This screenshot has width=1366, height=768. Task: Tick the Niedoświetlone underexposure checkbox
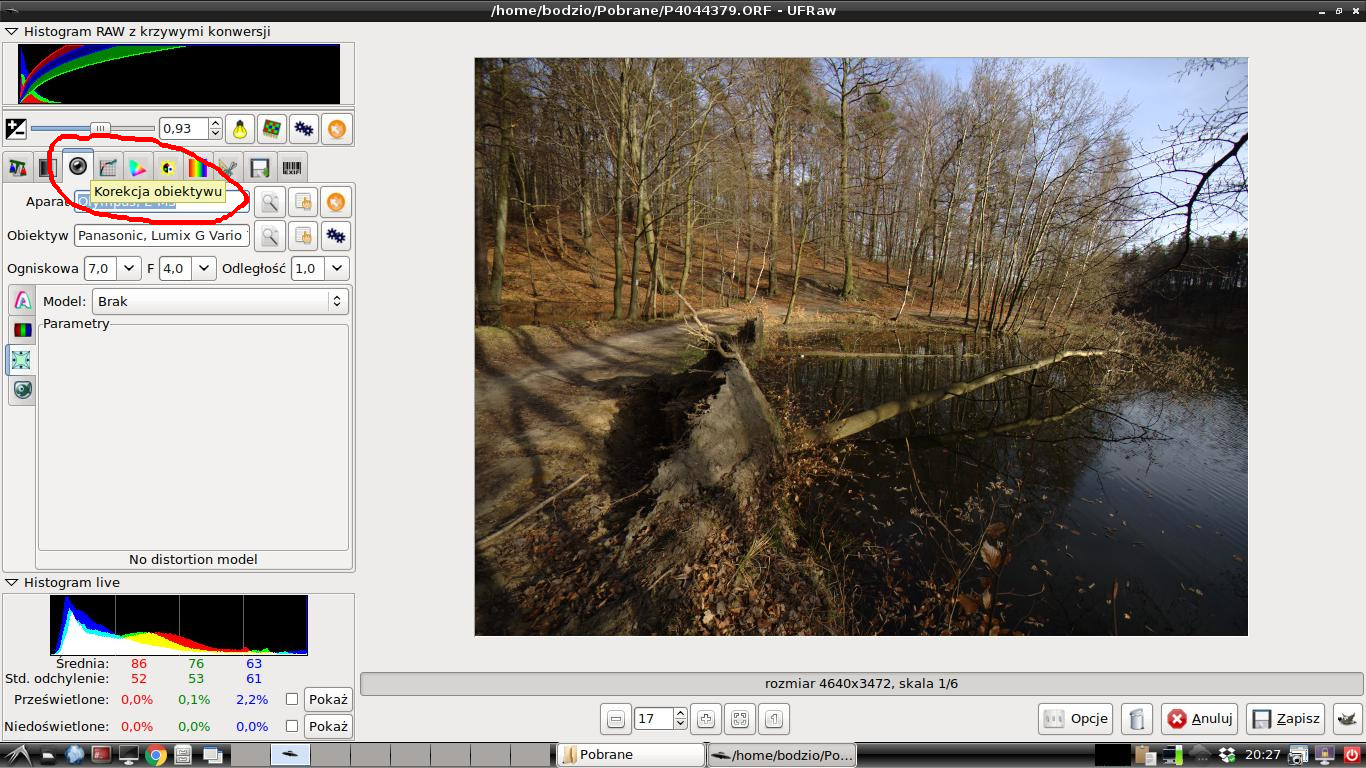(292, 726)
